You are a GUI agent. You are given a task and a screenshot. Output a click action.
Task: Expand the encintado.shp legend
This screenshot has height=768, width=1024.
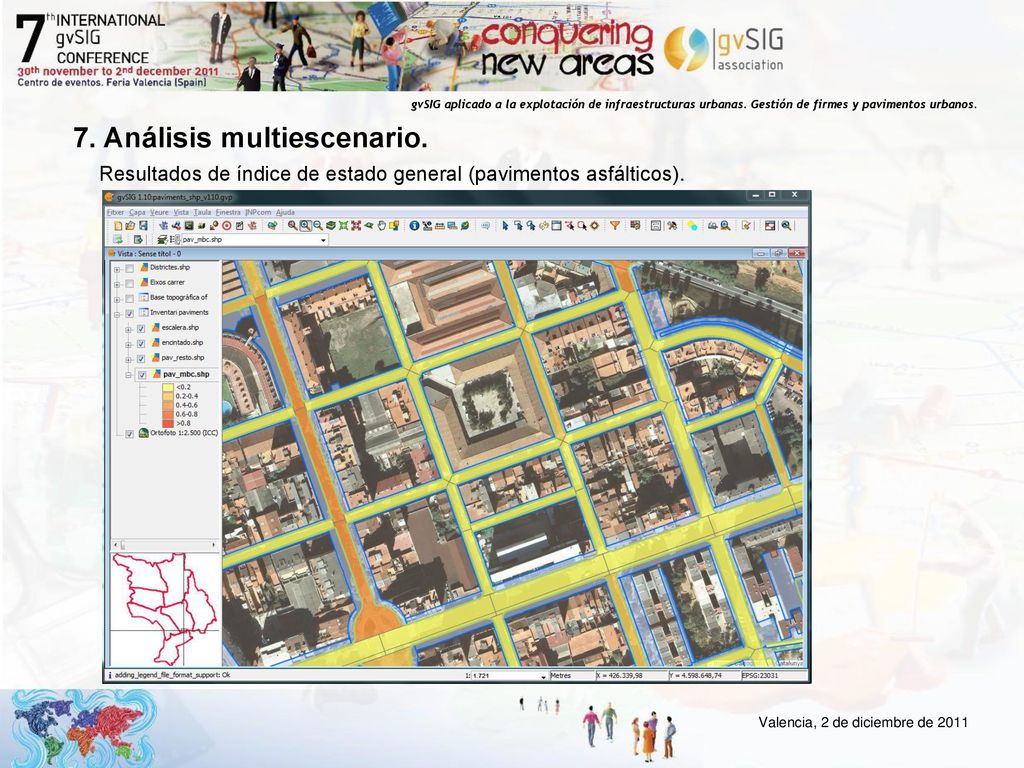(129, 344)
